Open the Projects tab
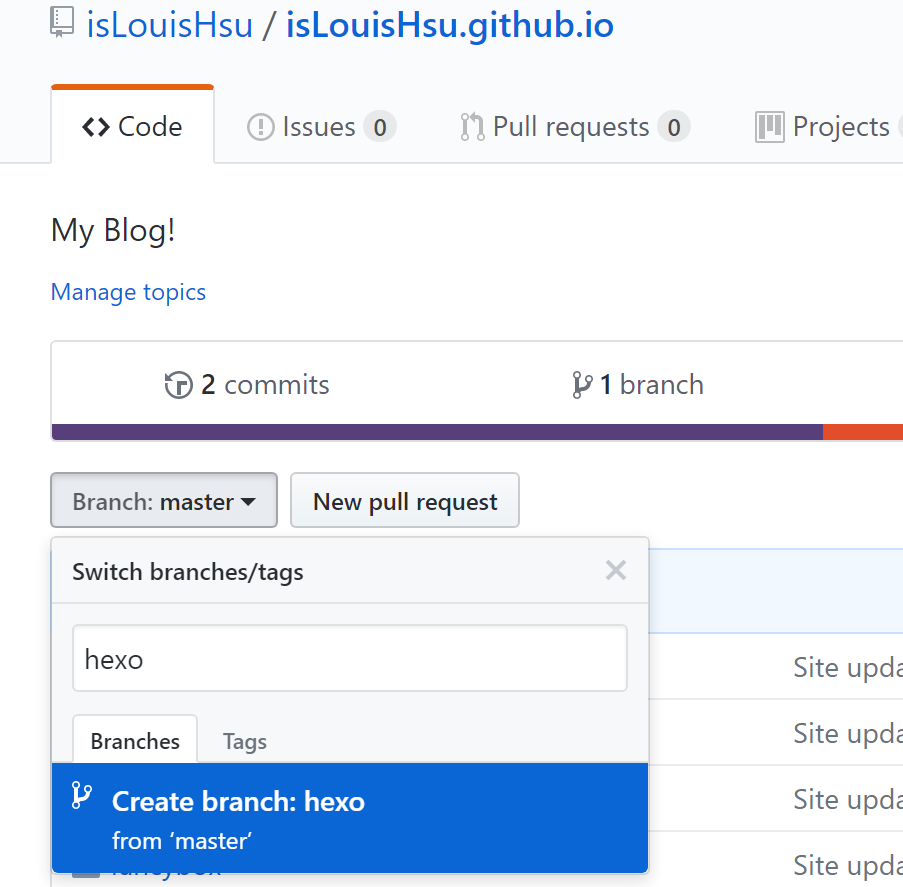The image size is (903, 887). click(x=828, y=127)
